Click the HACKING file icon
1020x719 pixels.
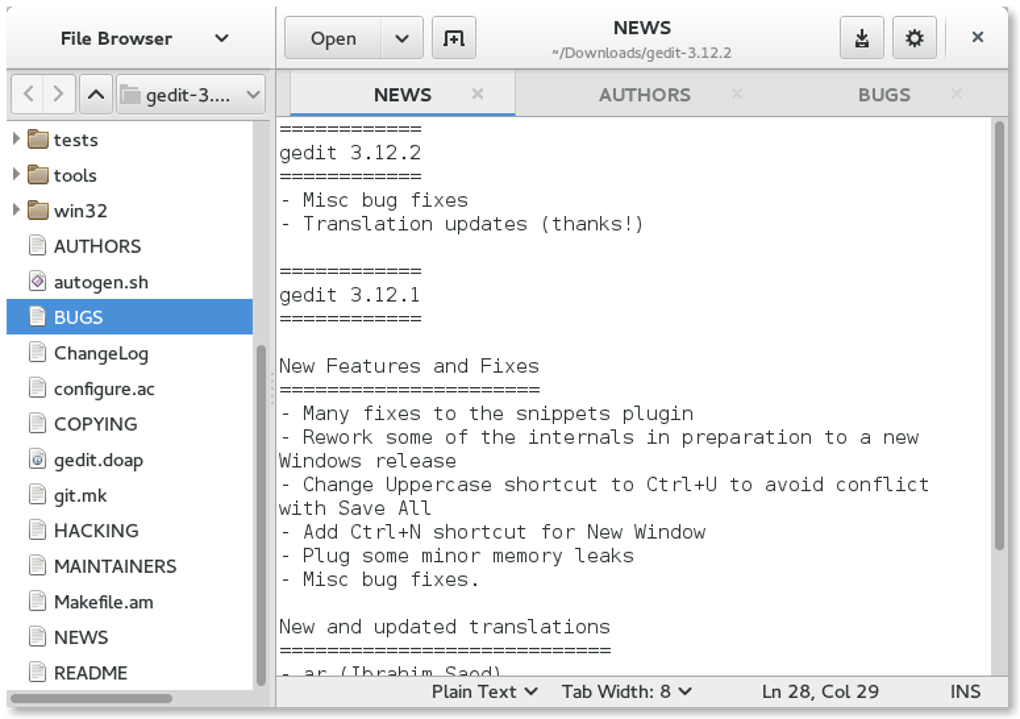point(38,530)
